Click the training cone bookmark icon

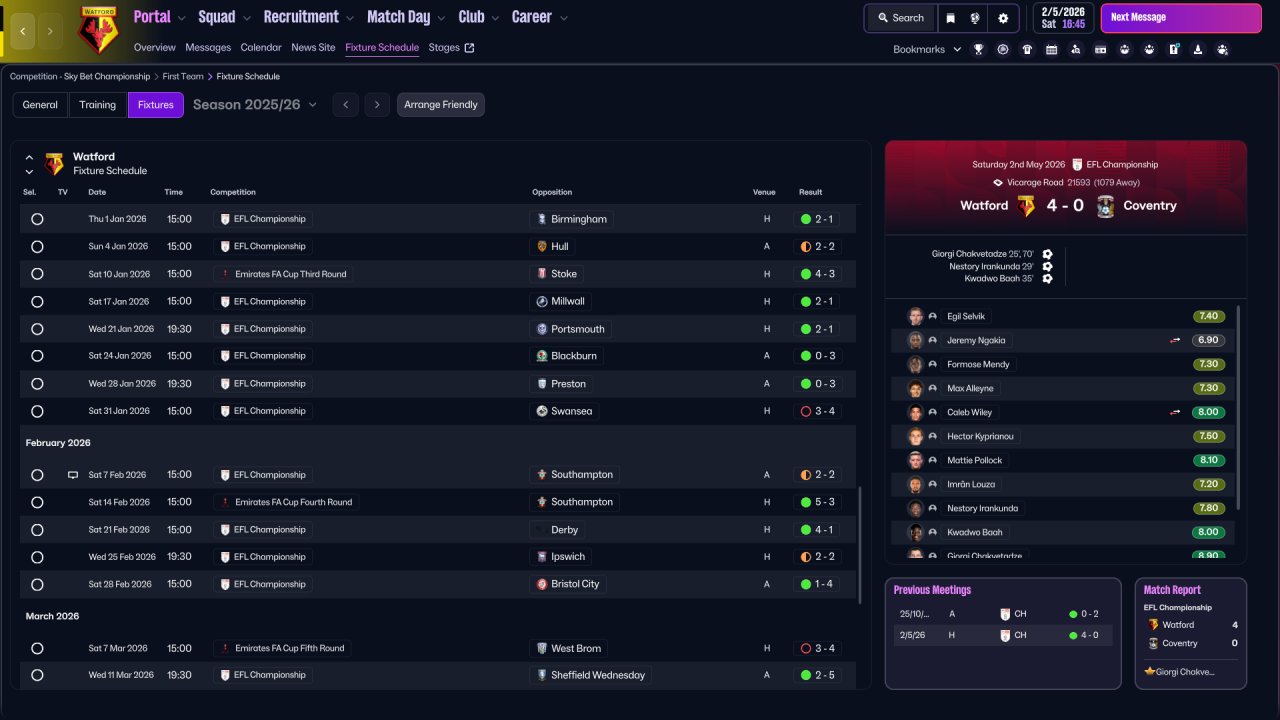[x=1198, y=49]
